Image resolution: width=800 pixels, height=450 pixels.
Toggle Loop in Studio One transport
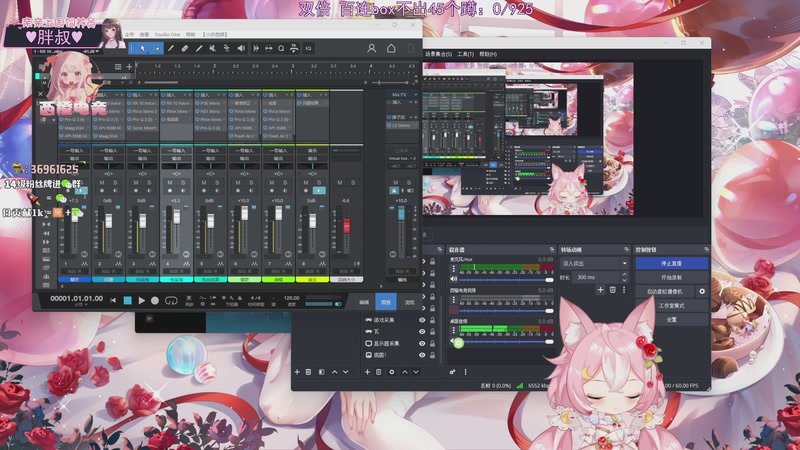coord(171,301)
